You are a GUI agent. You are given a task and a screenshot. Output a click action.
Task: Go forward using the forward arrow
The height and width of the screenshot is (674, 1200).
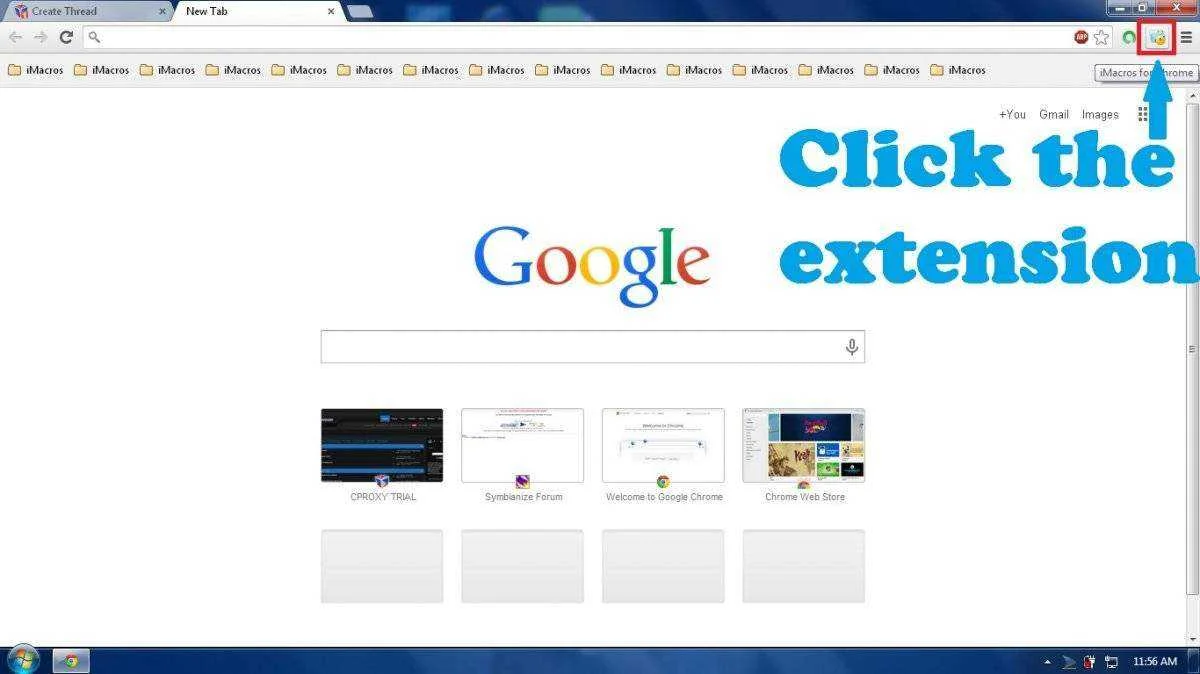point(40,37)
